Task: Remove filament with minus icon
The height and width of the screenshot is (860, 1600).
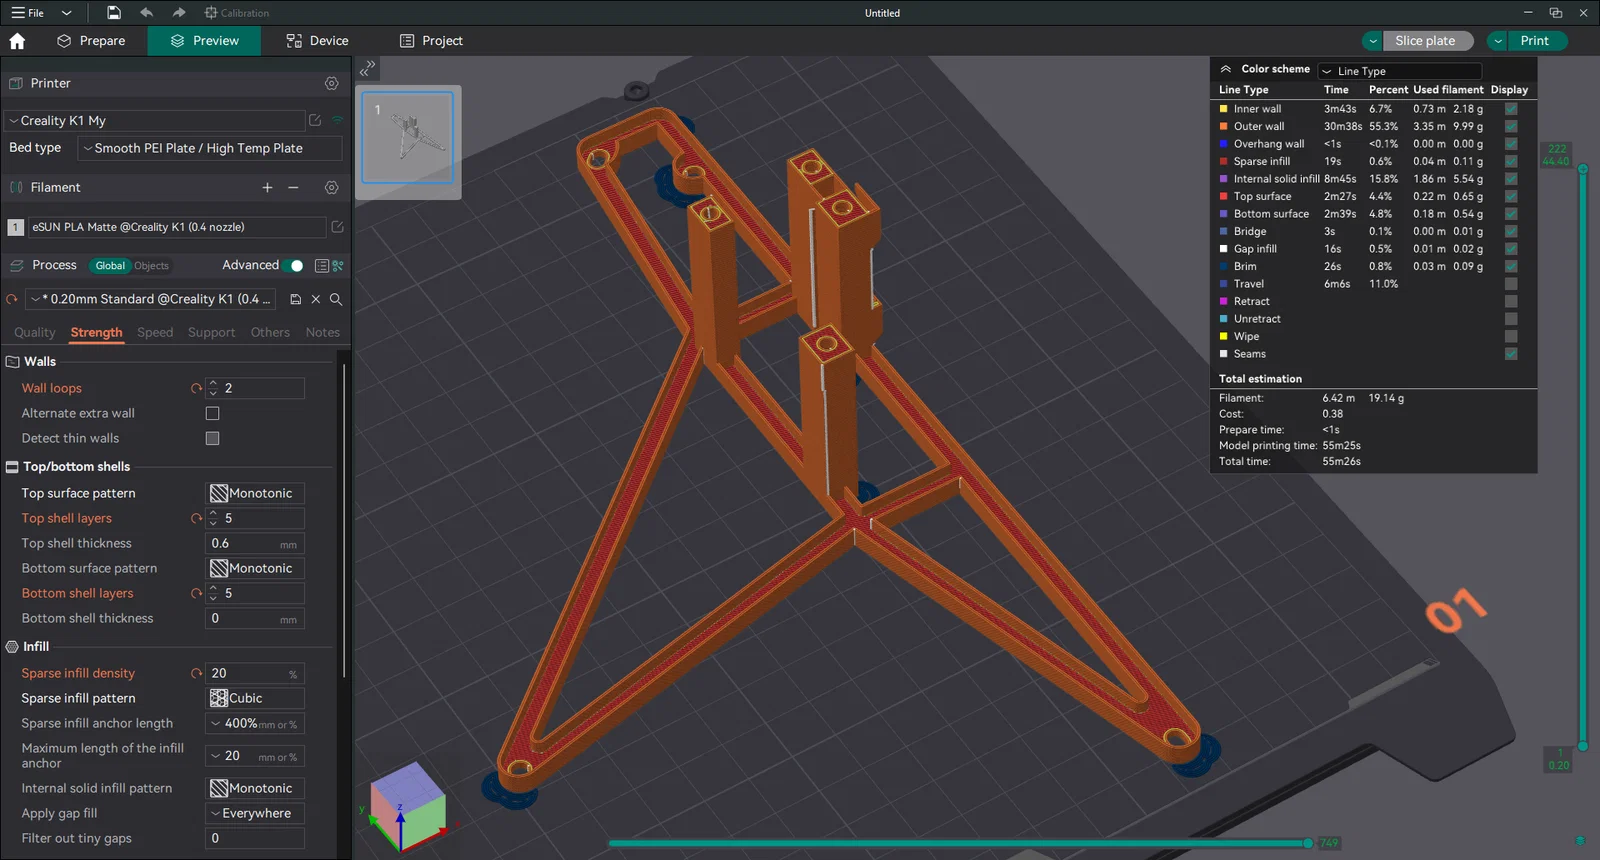Action: pyautogui.click(x=293, y=188)
